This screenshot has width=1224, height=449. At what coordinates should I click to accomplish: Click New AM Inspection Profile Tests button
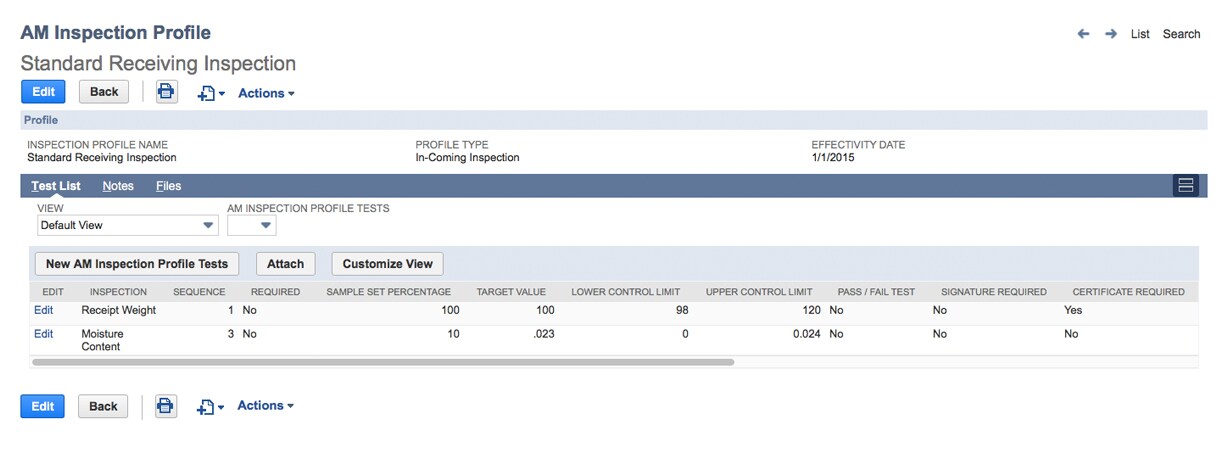coord(137,264)
